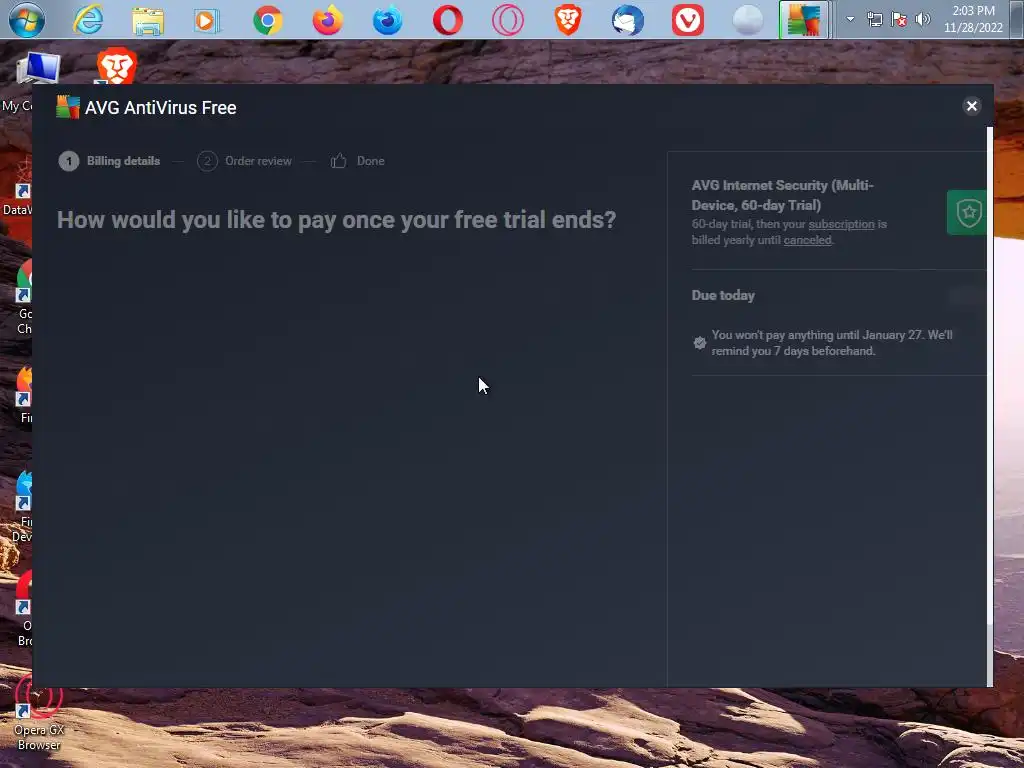This screenshot has height=768, width=1024.
Task: Click the January 27 payment reminder text
Action: click(832, 343)
